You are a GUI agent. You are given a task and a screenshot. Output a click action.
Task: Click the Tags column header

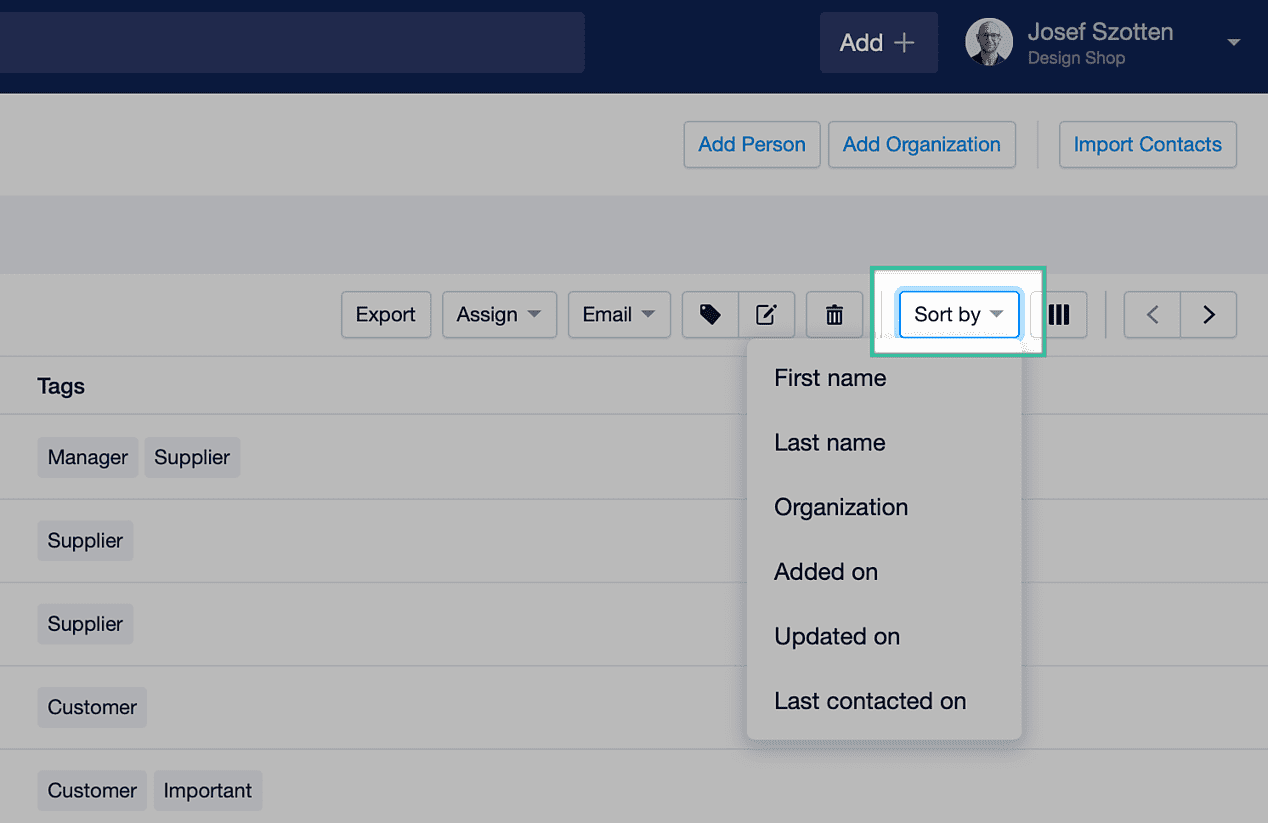(61, 386)
